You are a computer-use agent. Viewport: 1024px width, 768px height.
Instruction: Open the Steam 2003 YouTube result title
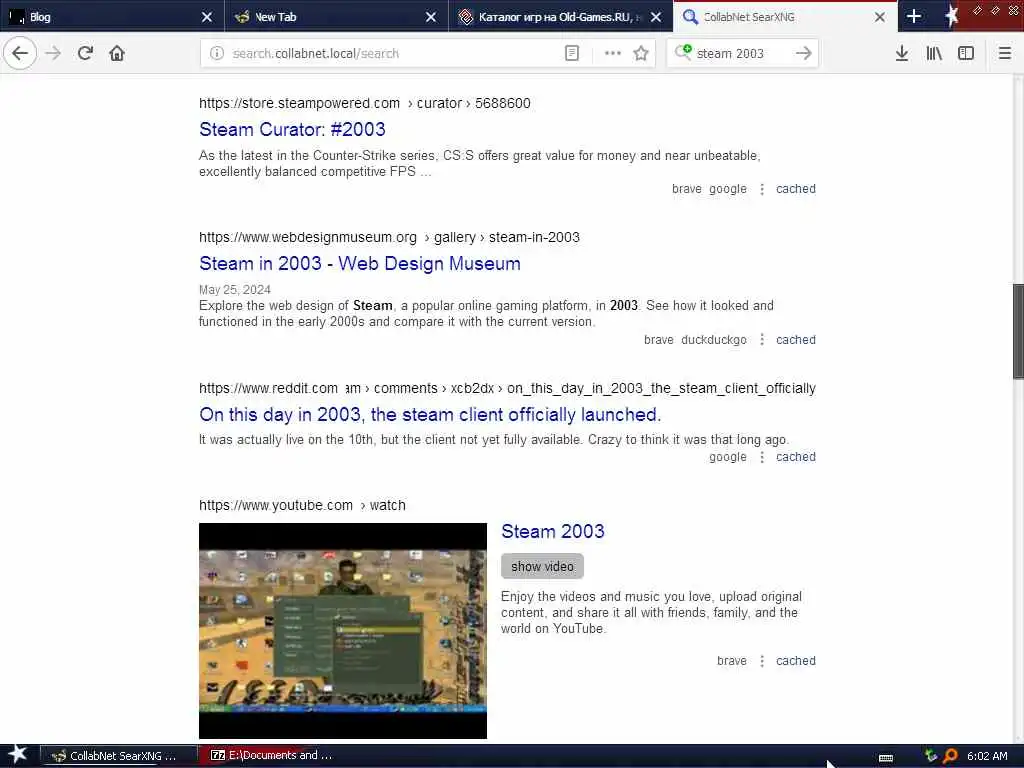pyautogui.click(x=552, y=531)
